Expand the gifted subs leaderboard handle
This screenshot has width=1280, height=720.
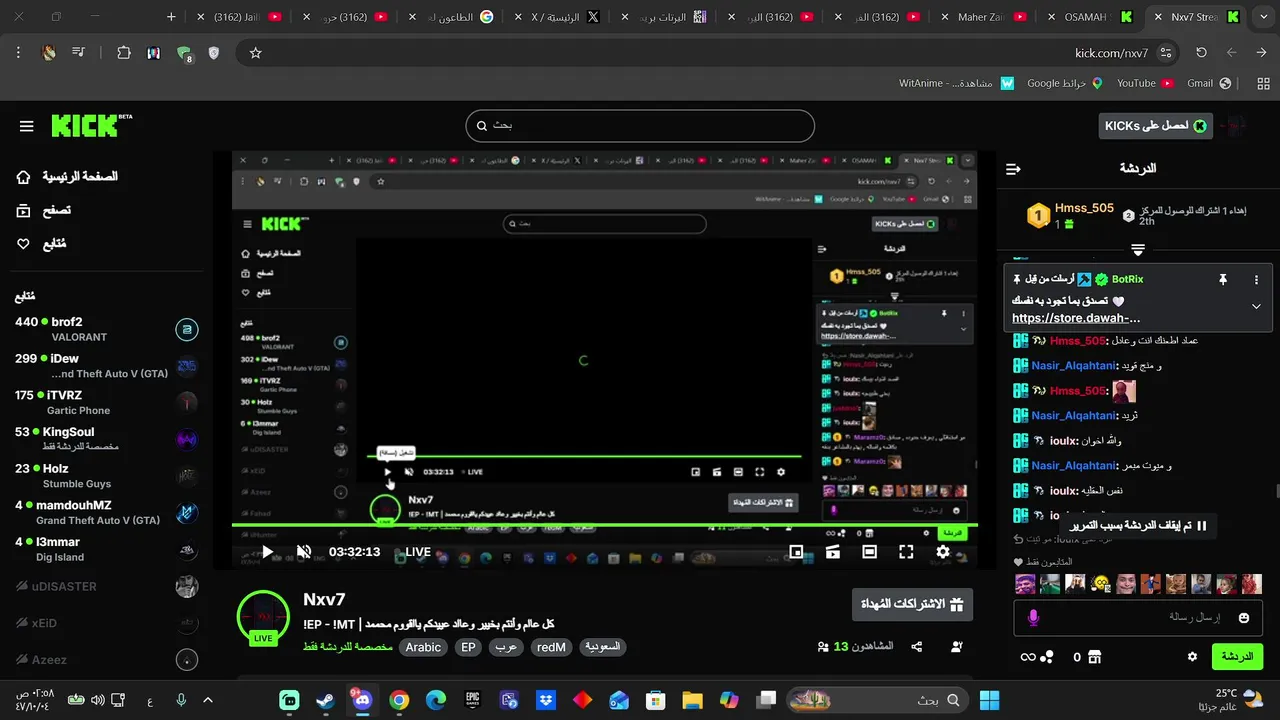[1138, 249]
